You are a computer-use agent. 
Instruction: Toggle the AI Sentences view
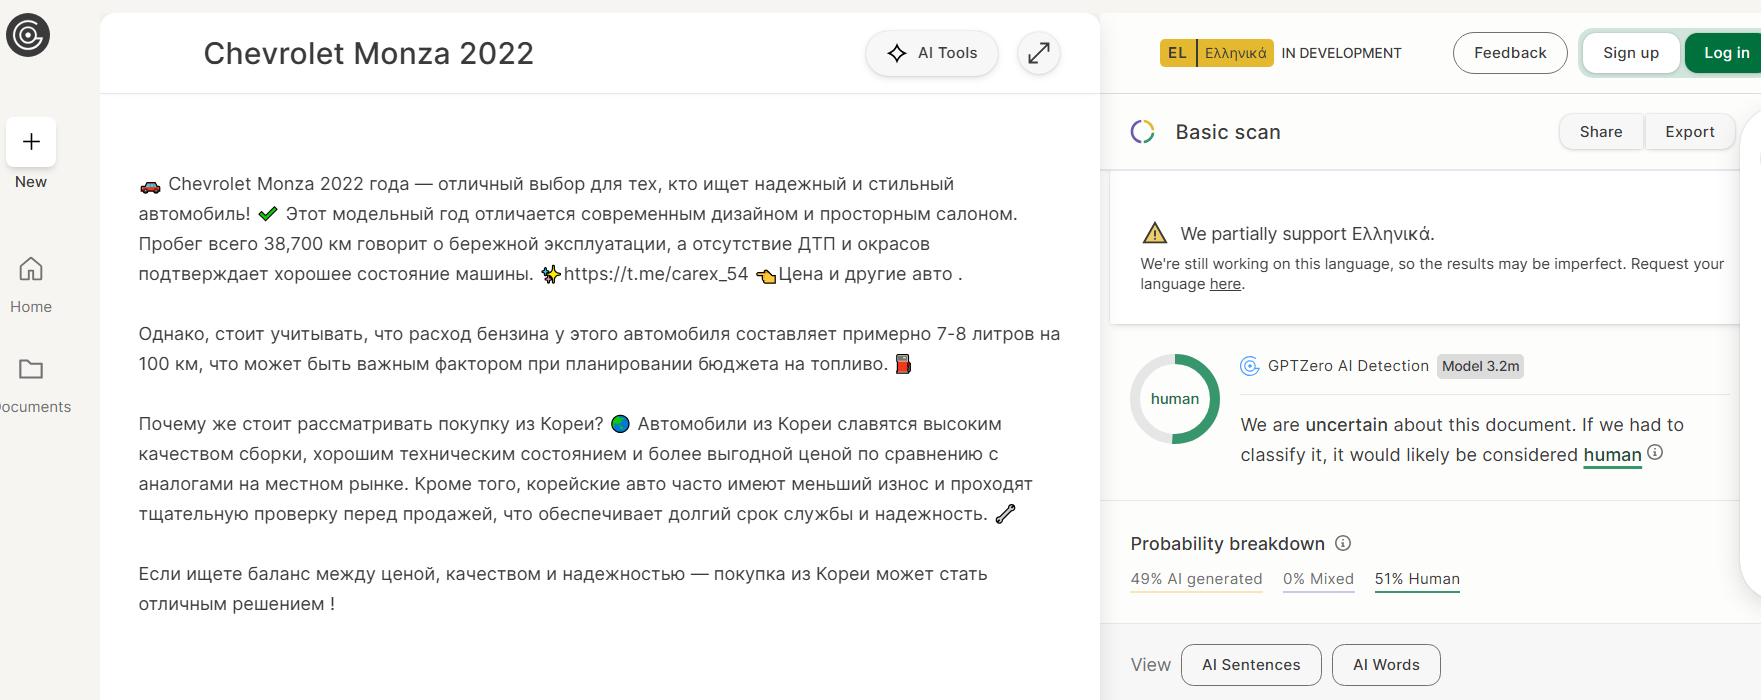1251,665
